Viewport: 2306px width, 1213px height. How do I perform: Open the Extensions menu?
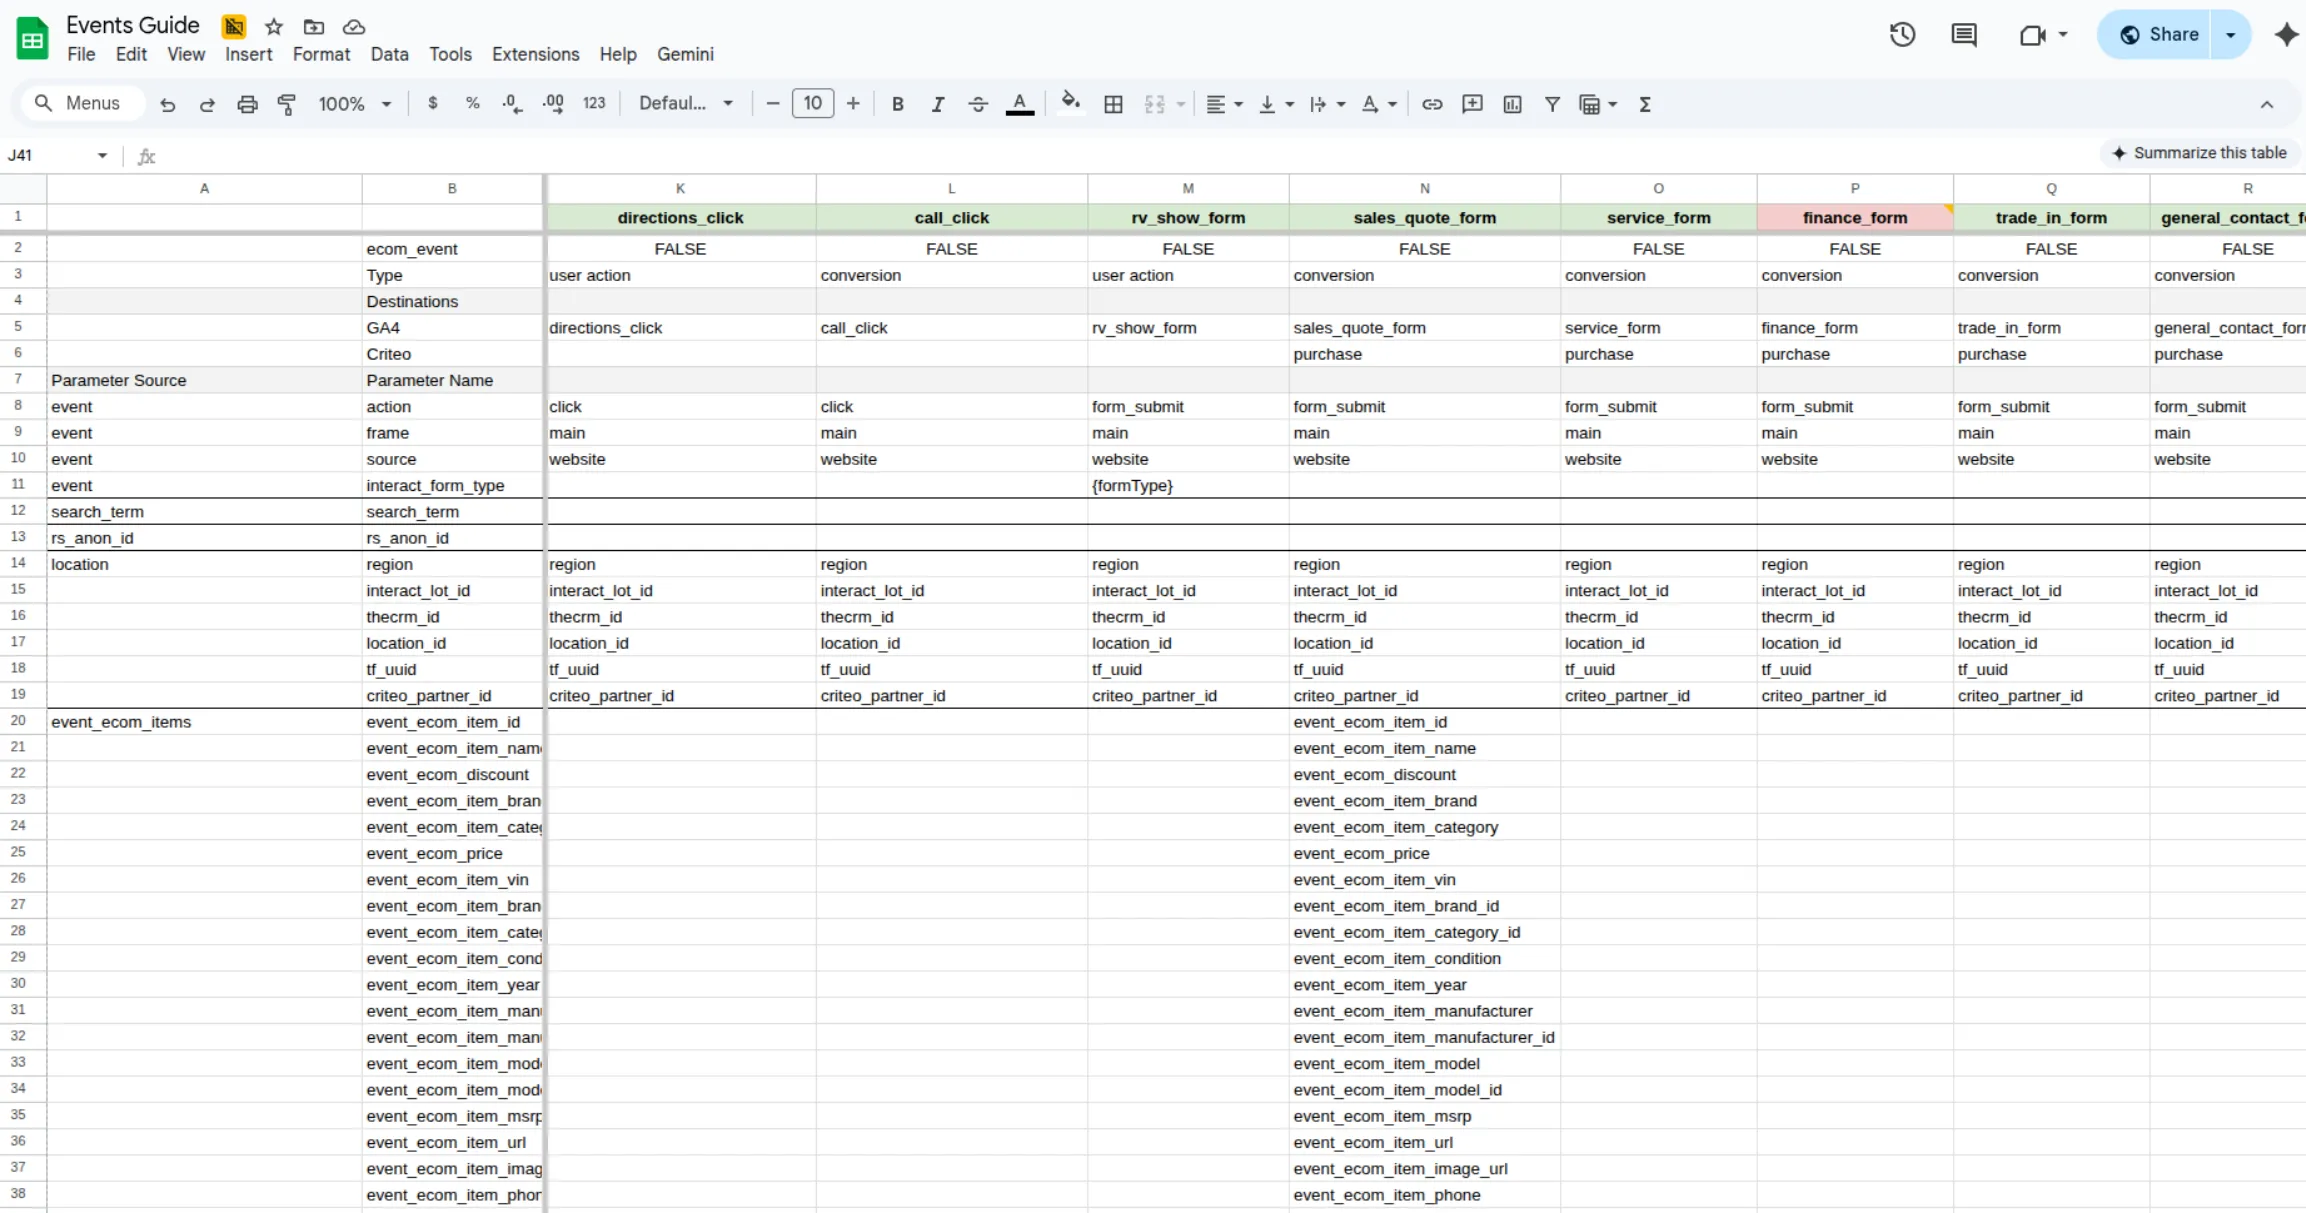click(x=535, y=54)
